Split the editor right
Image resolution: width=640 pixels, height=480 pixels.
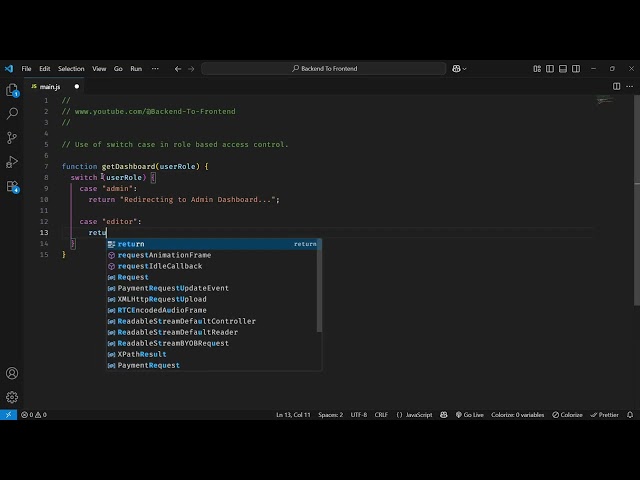[616, 86]
